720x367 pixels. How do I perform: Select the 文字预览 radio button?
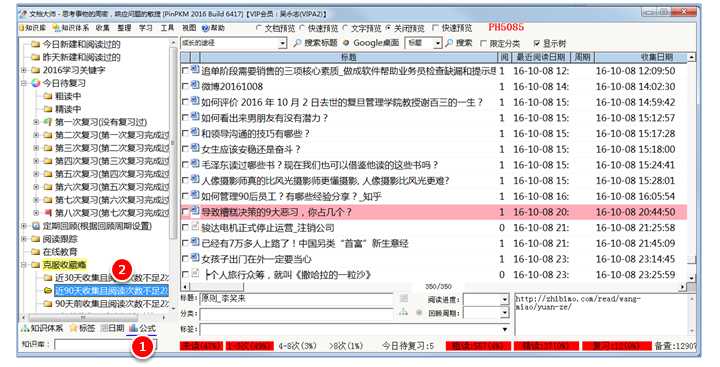click(345, 28)
